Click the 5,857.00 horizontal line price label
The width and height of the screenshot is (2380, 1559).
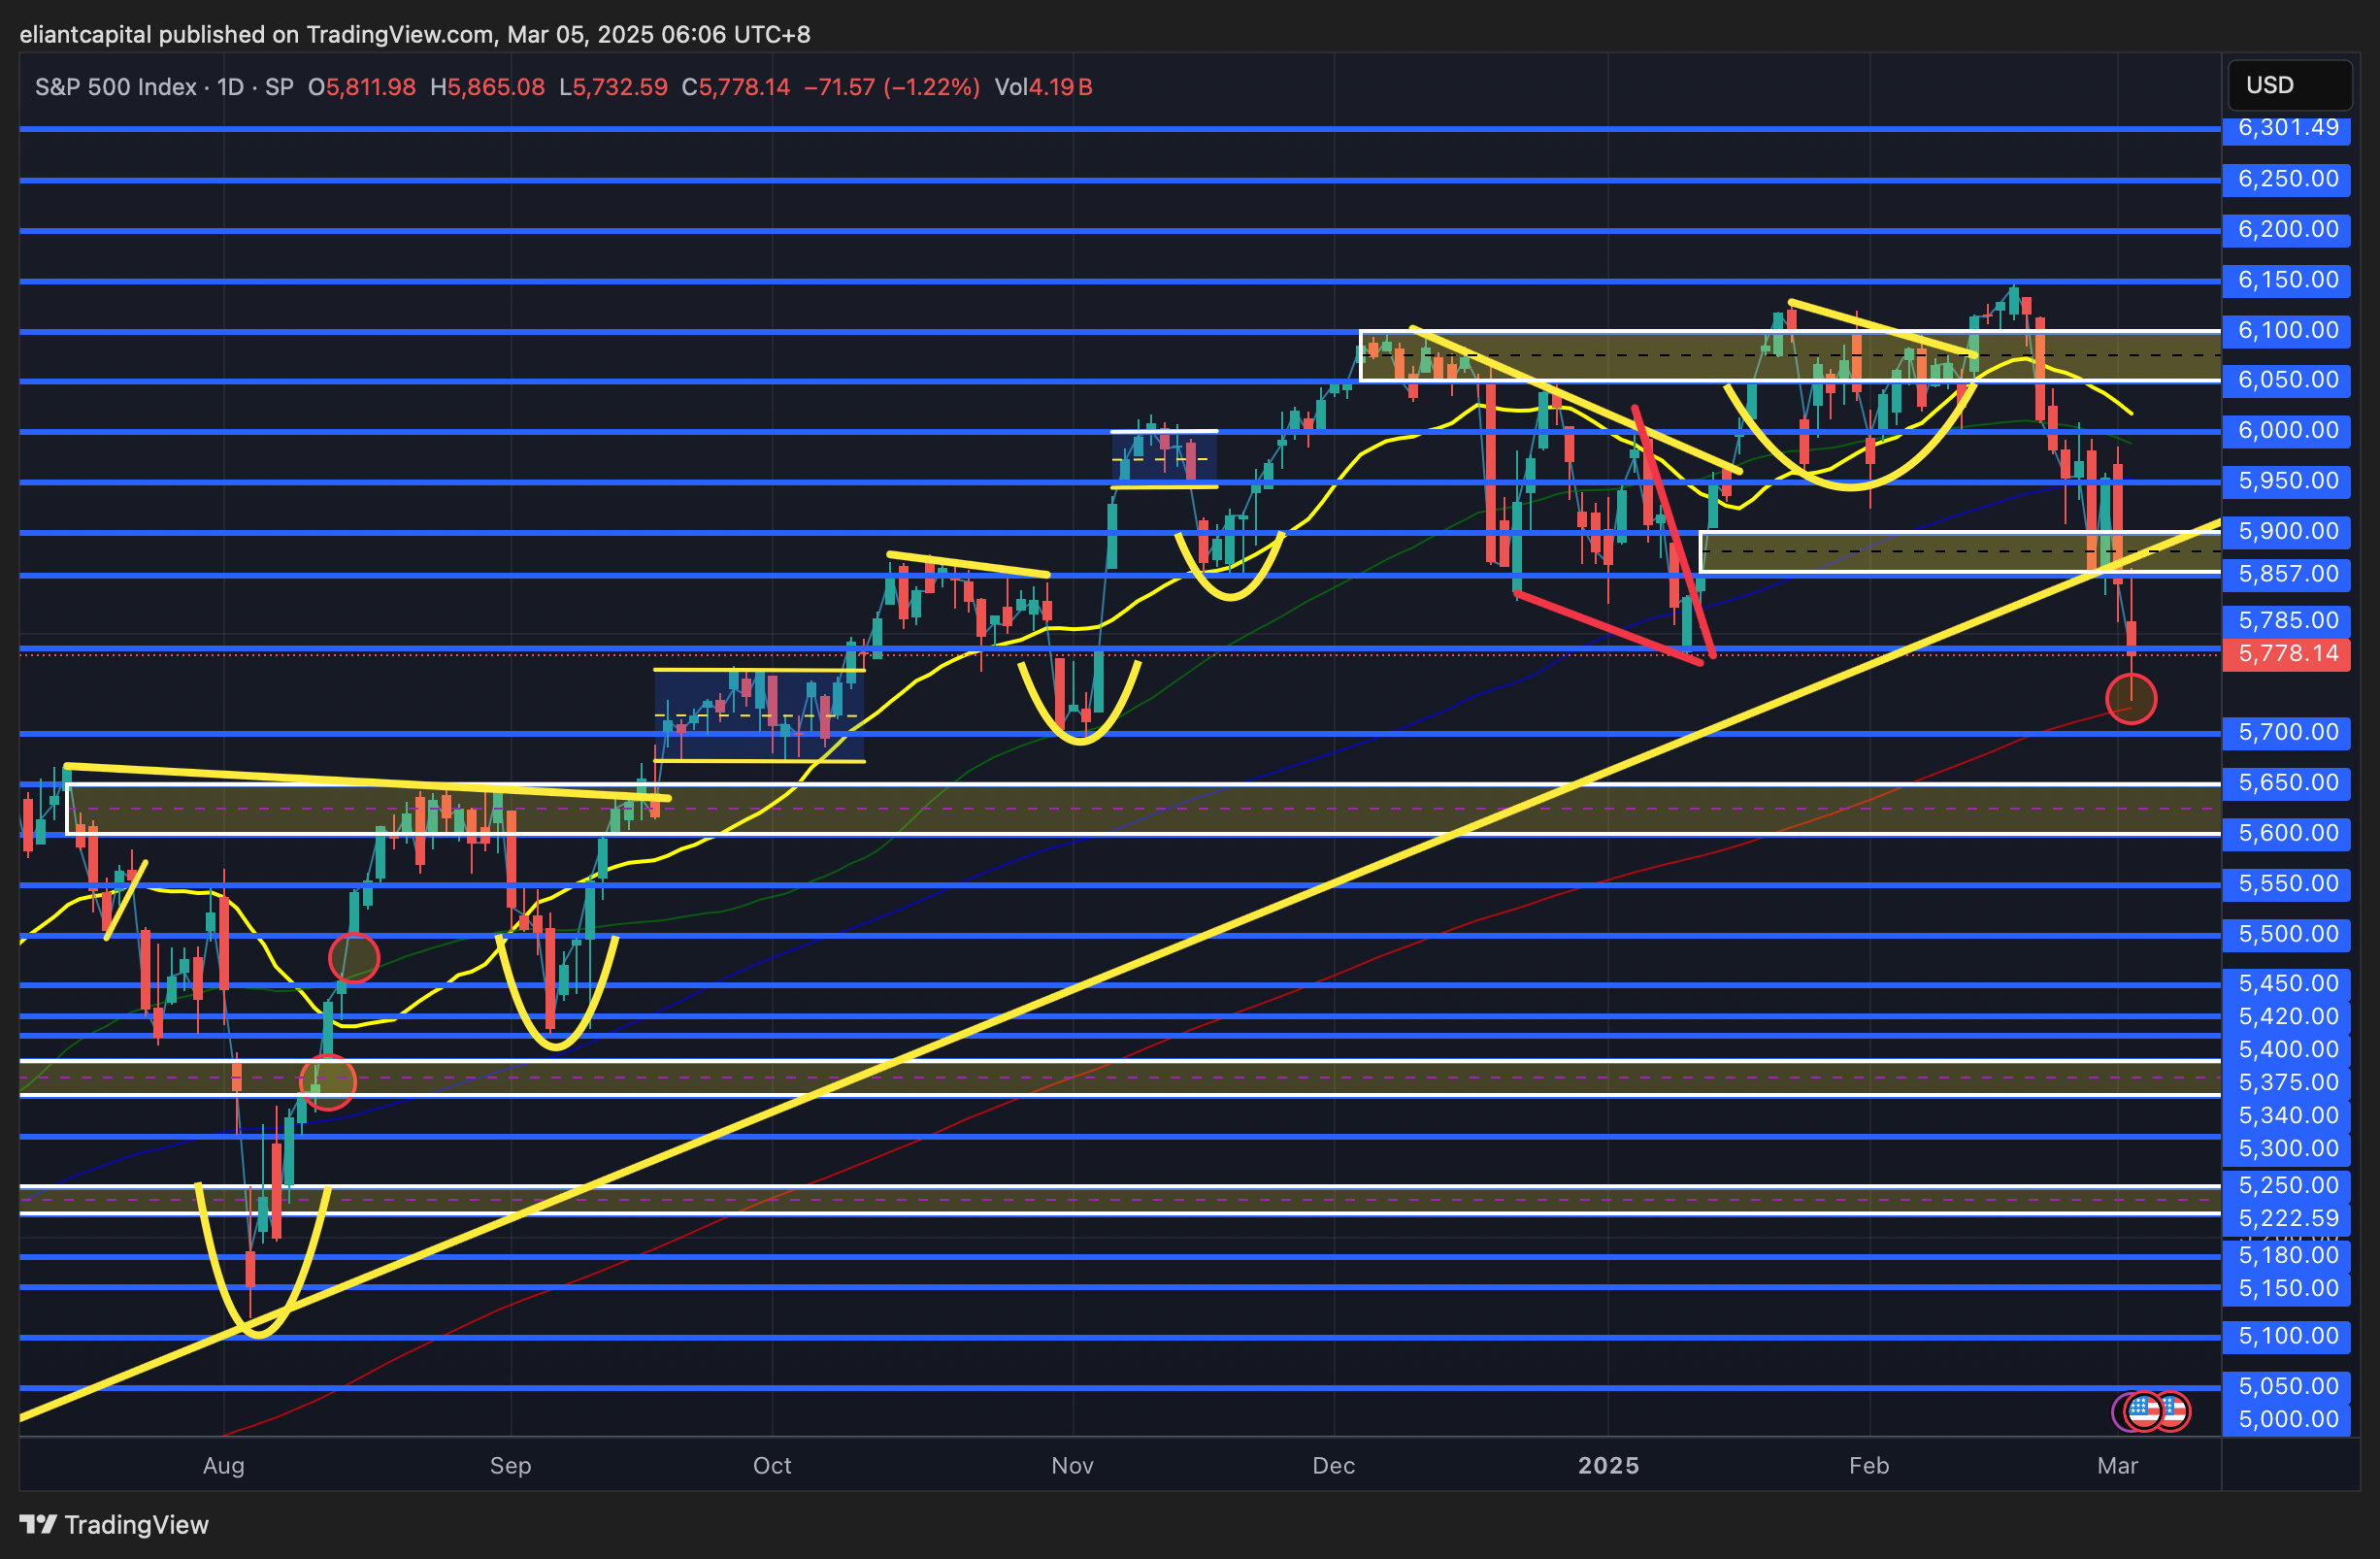click(2286, 574)
